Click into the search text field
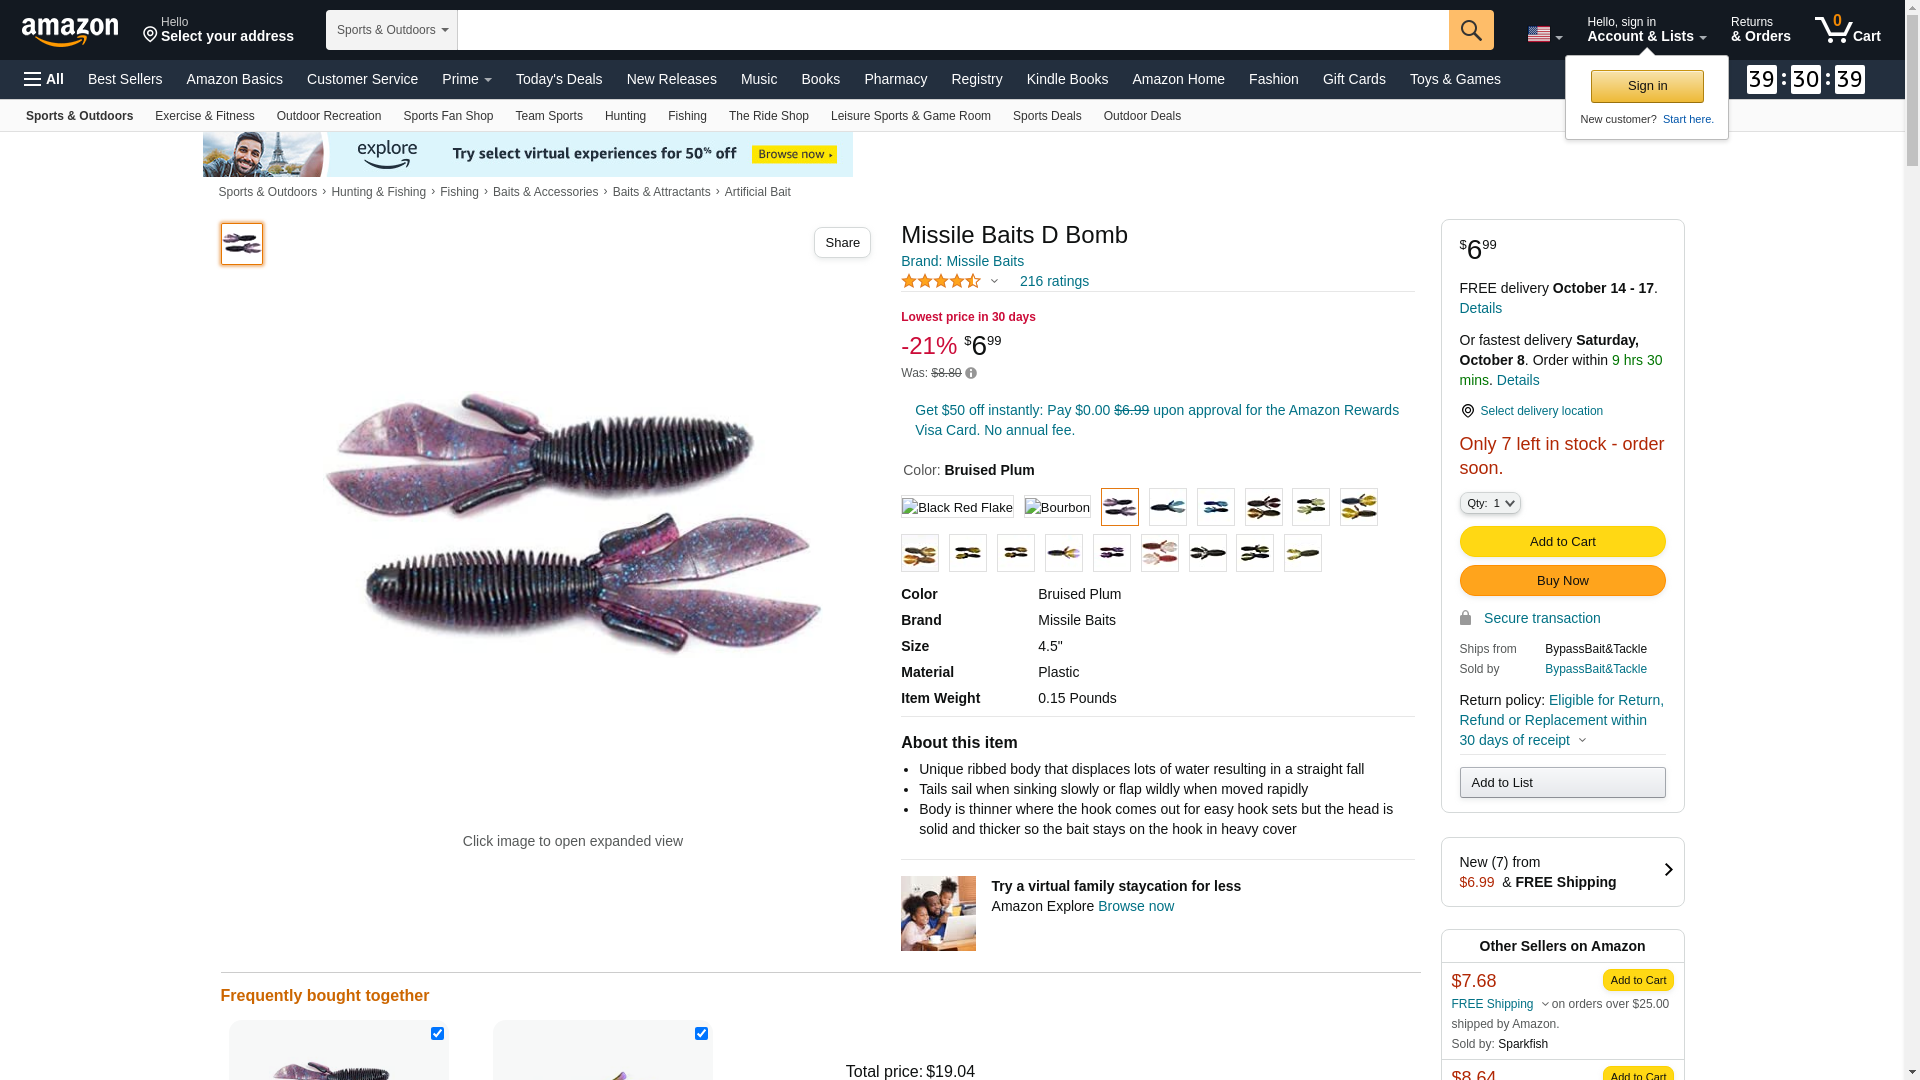 pos(952,30)
